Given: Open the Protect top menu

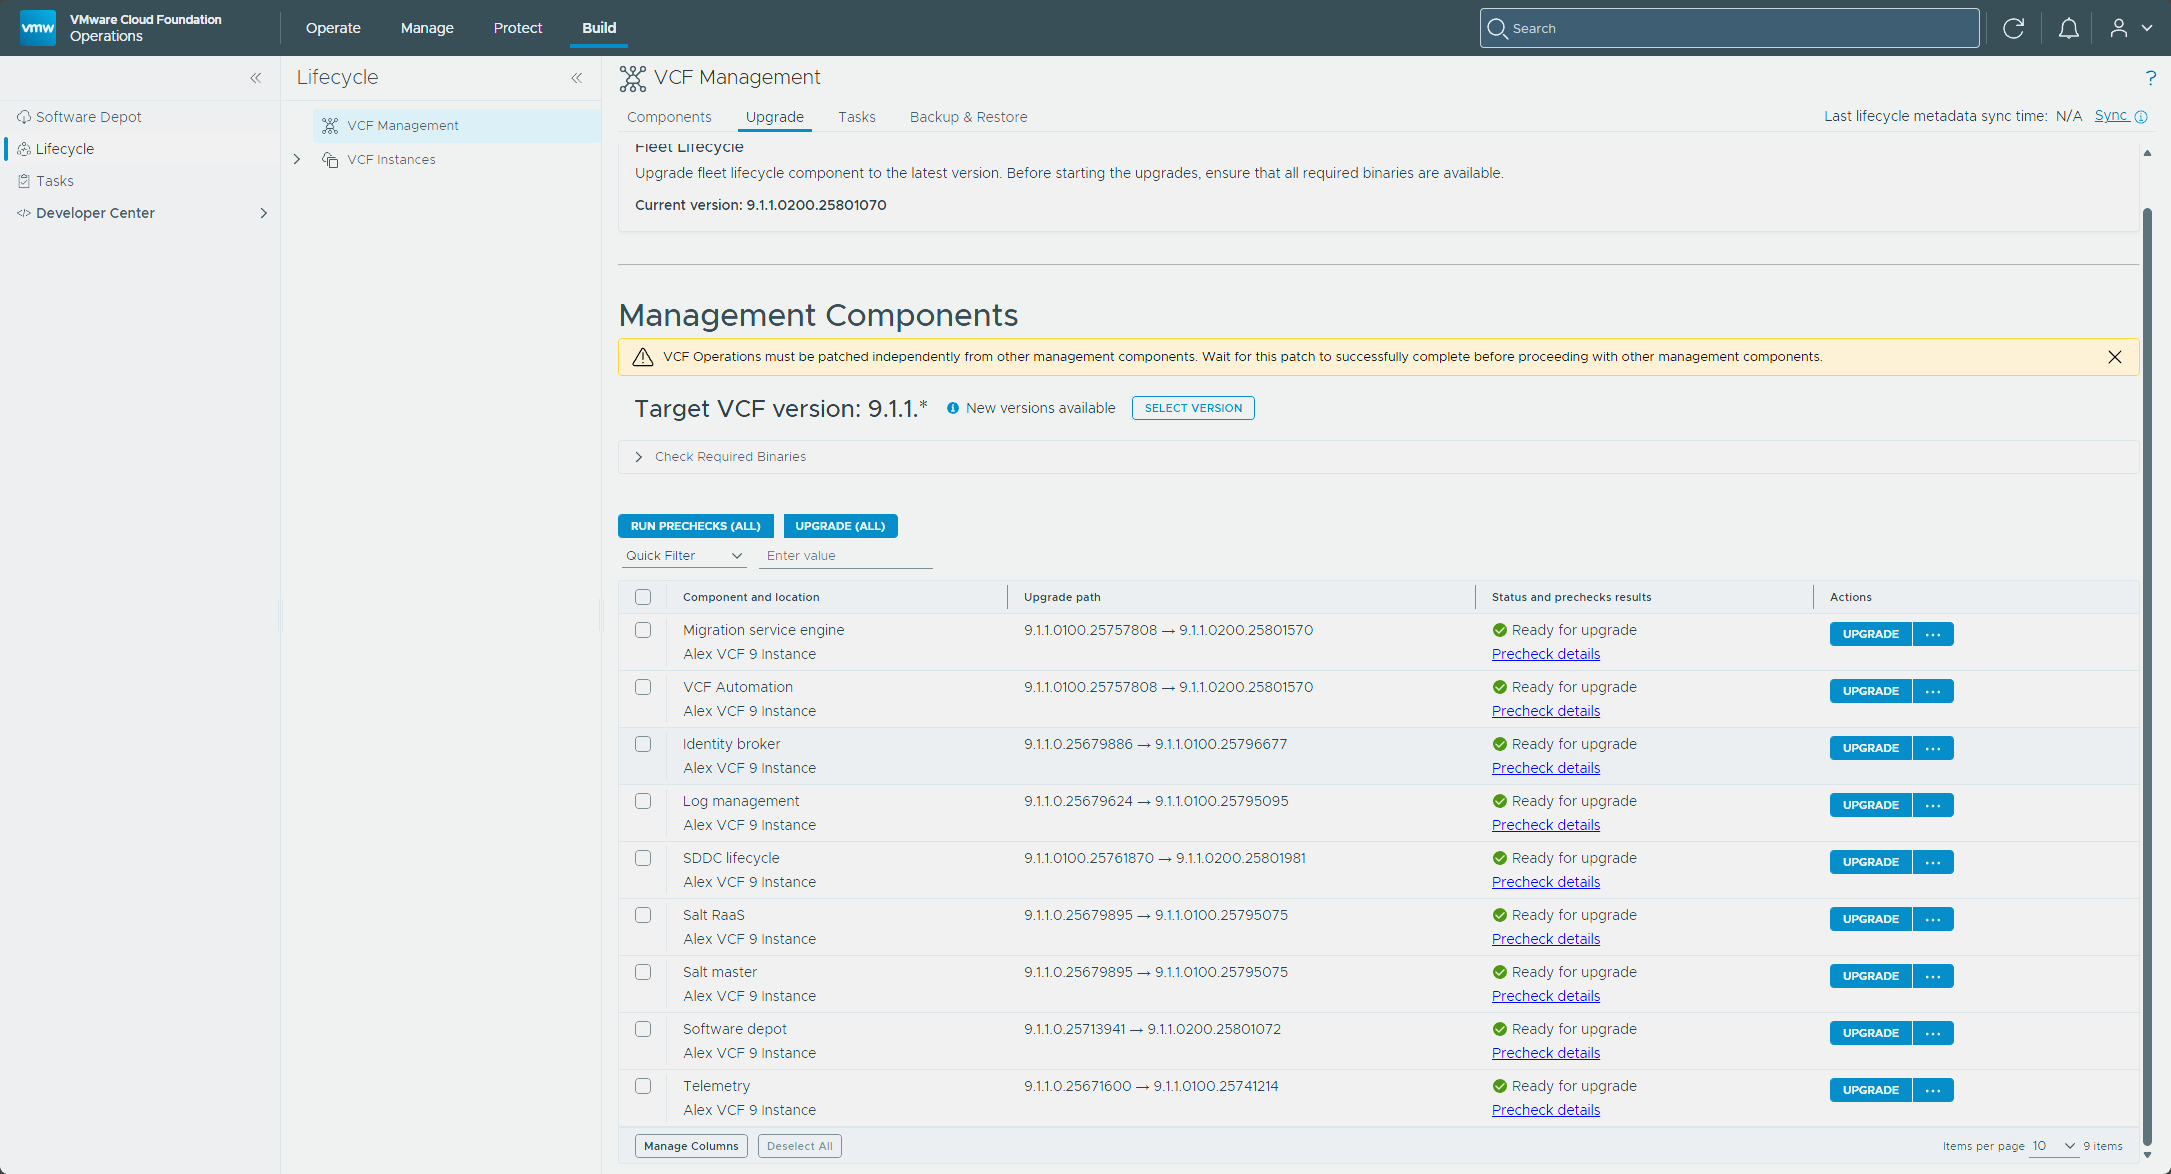Looking at the screenshot, I should pyautogui.click(x=518, y=28).
